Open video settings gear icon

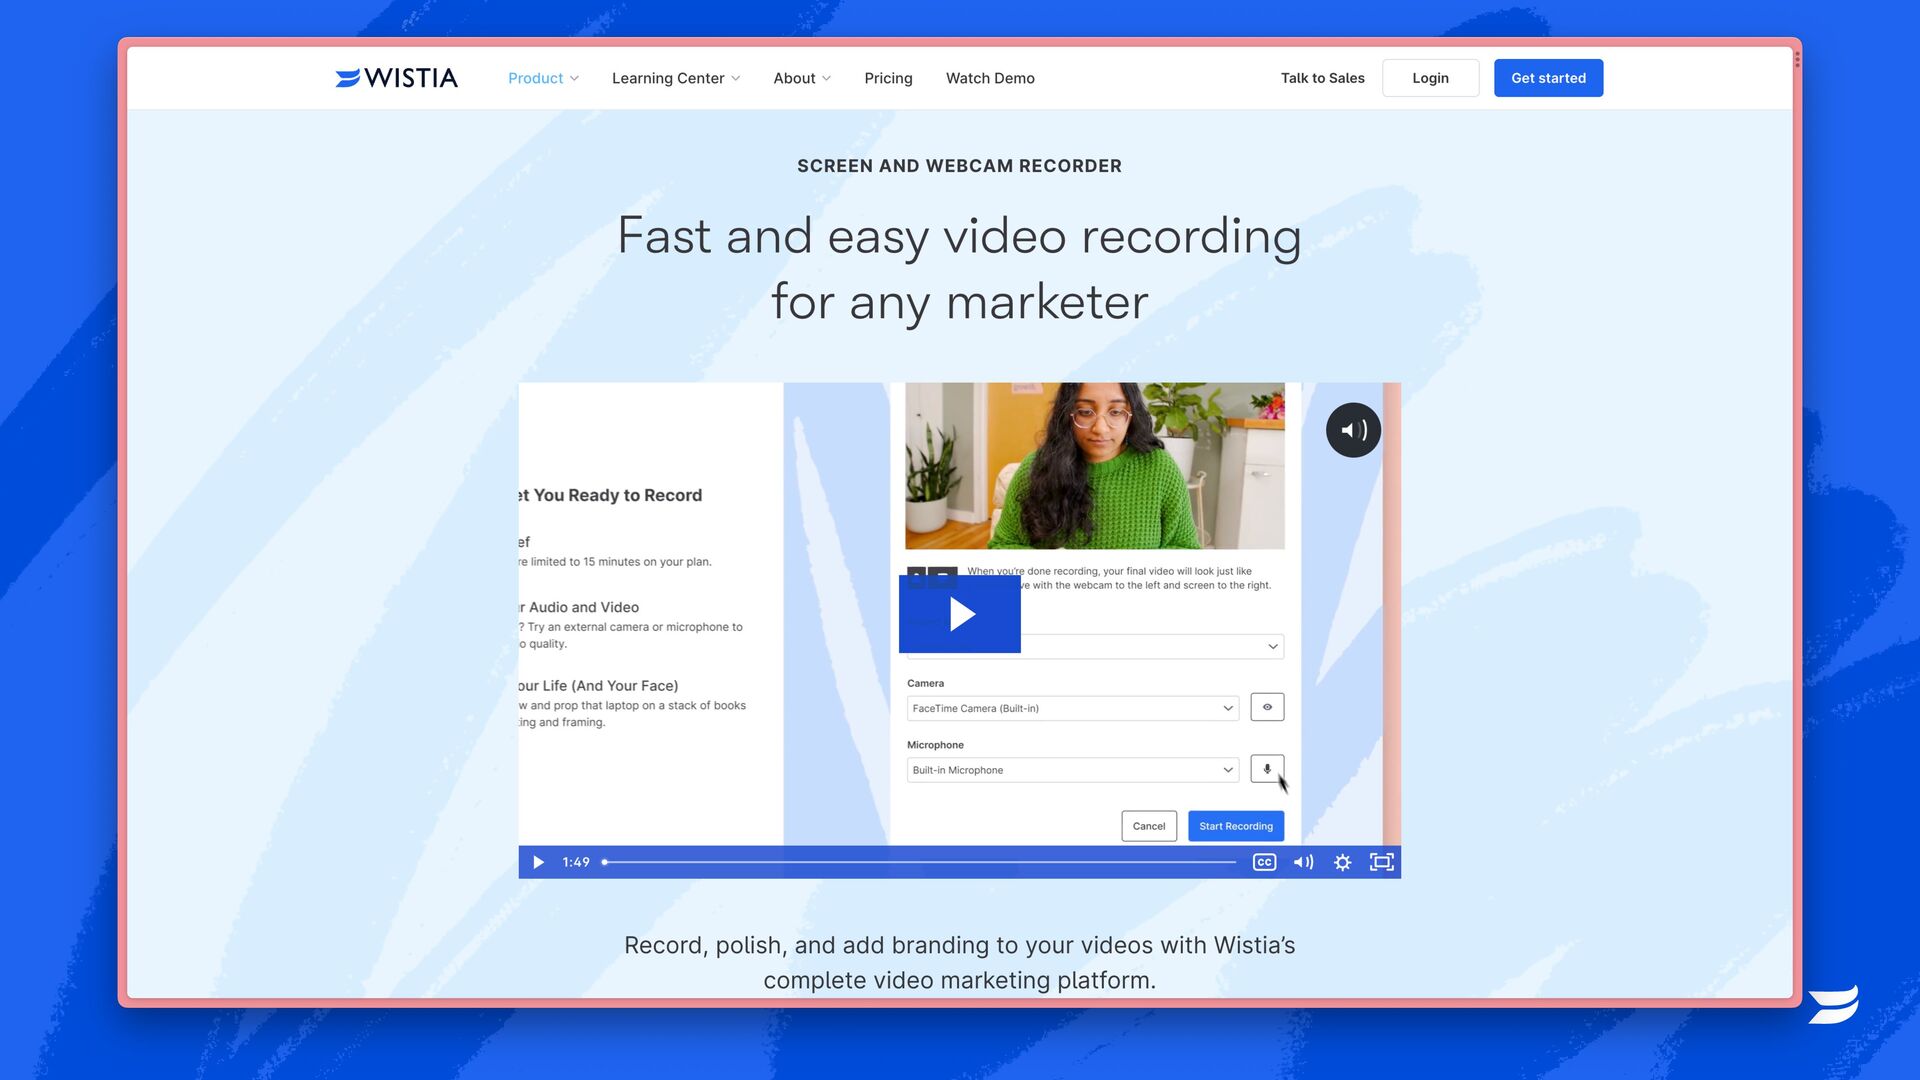pos(1342,862)
